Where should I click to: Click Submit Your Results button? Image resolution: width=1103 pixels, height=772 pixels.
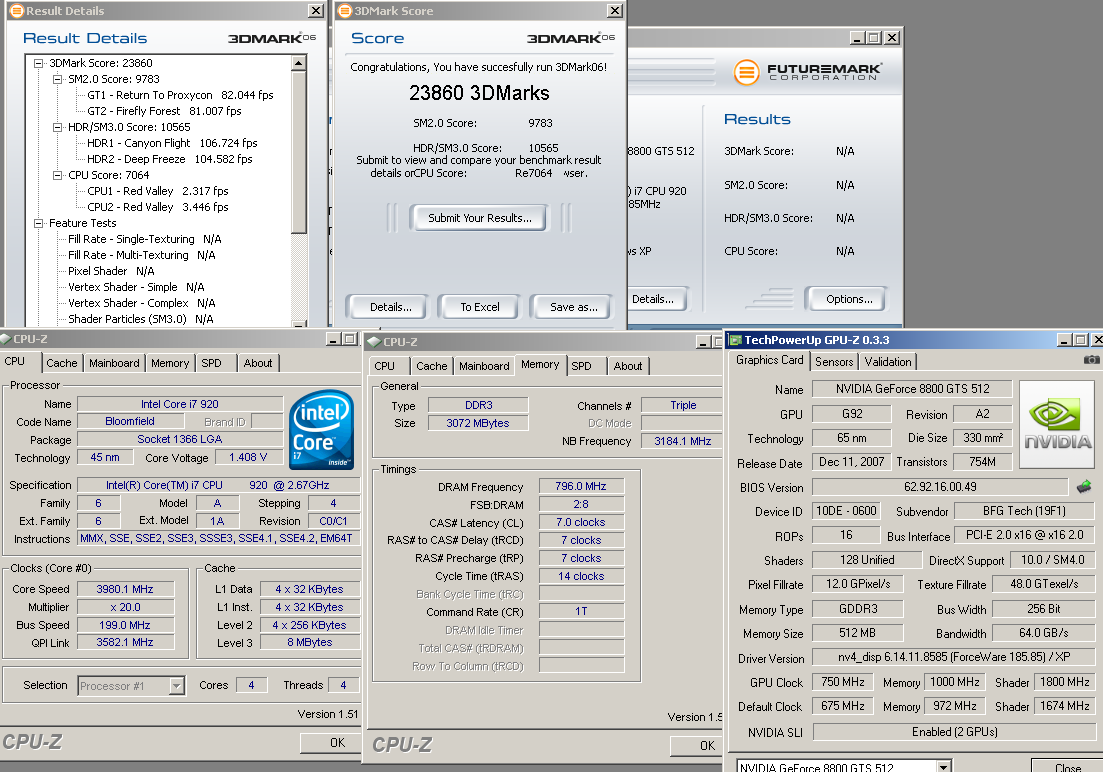tap(480, 218)
